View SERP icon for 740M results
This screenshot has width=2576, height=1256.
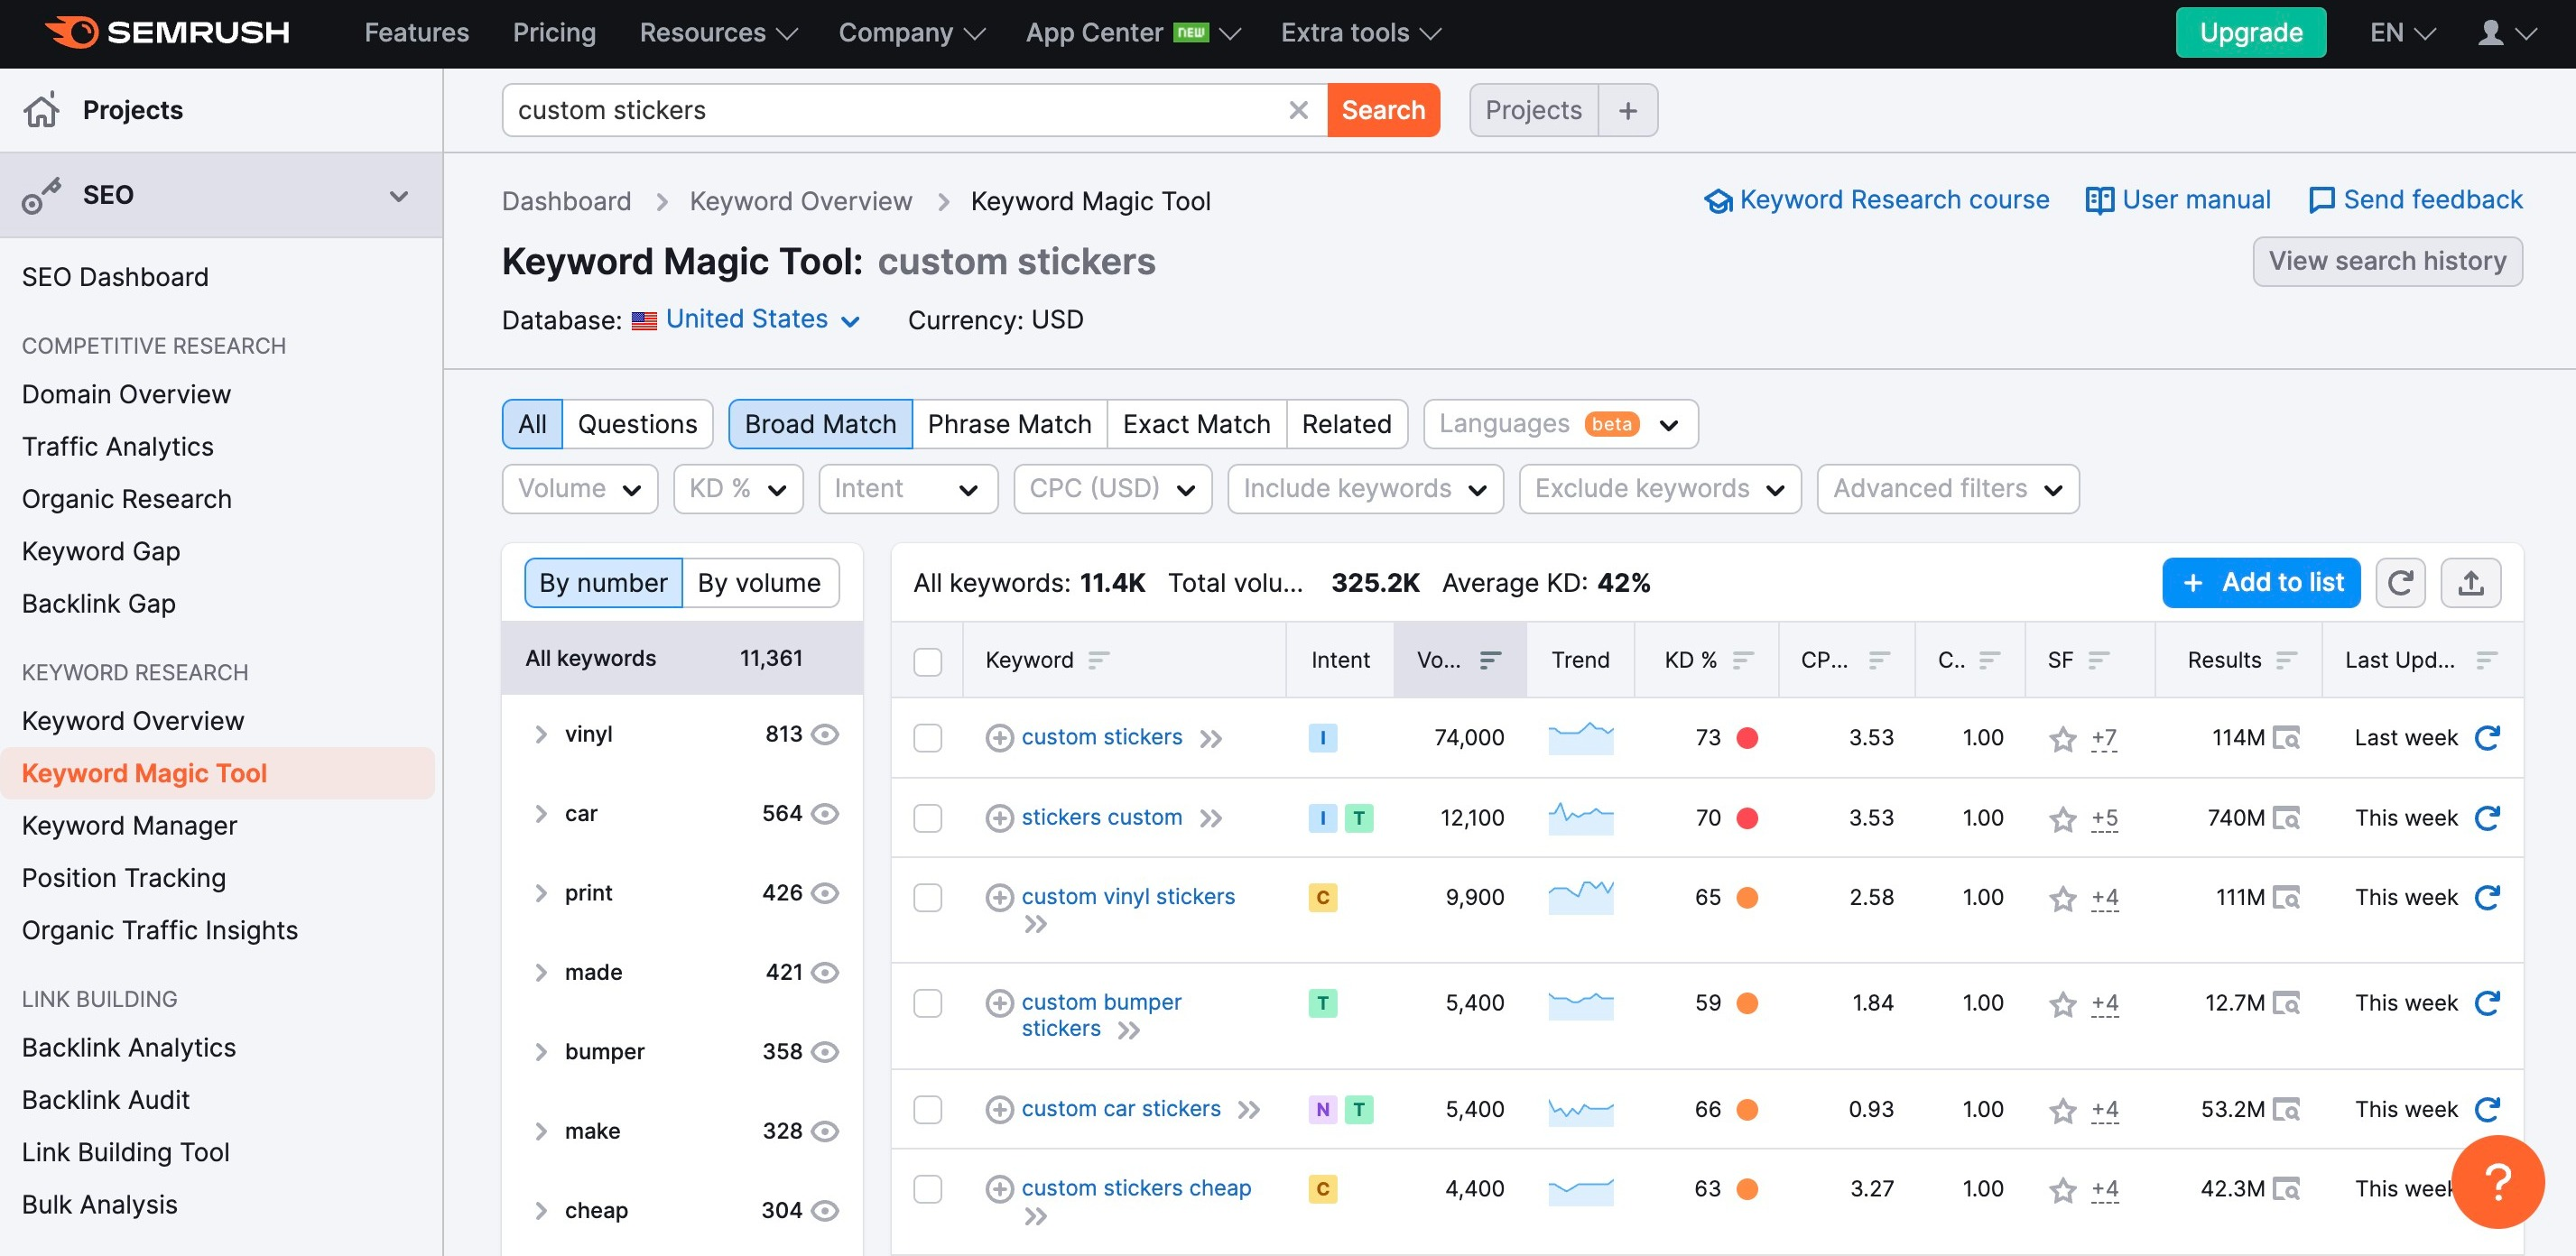click(2286, 818)
